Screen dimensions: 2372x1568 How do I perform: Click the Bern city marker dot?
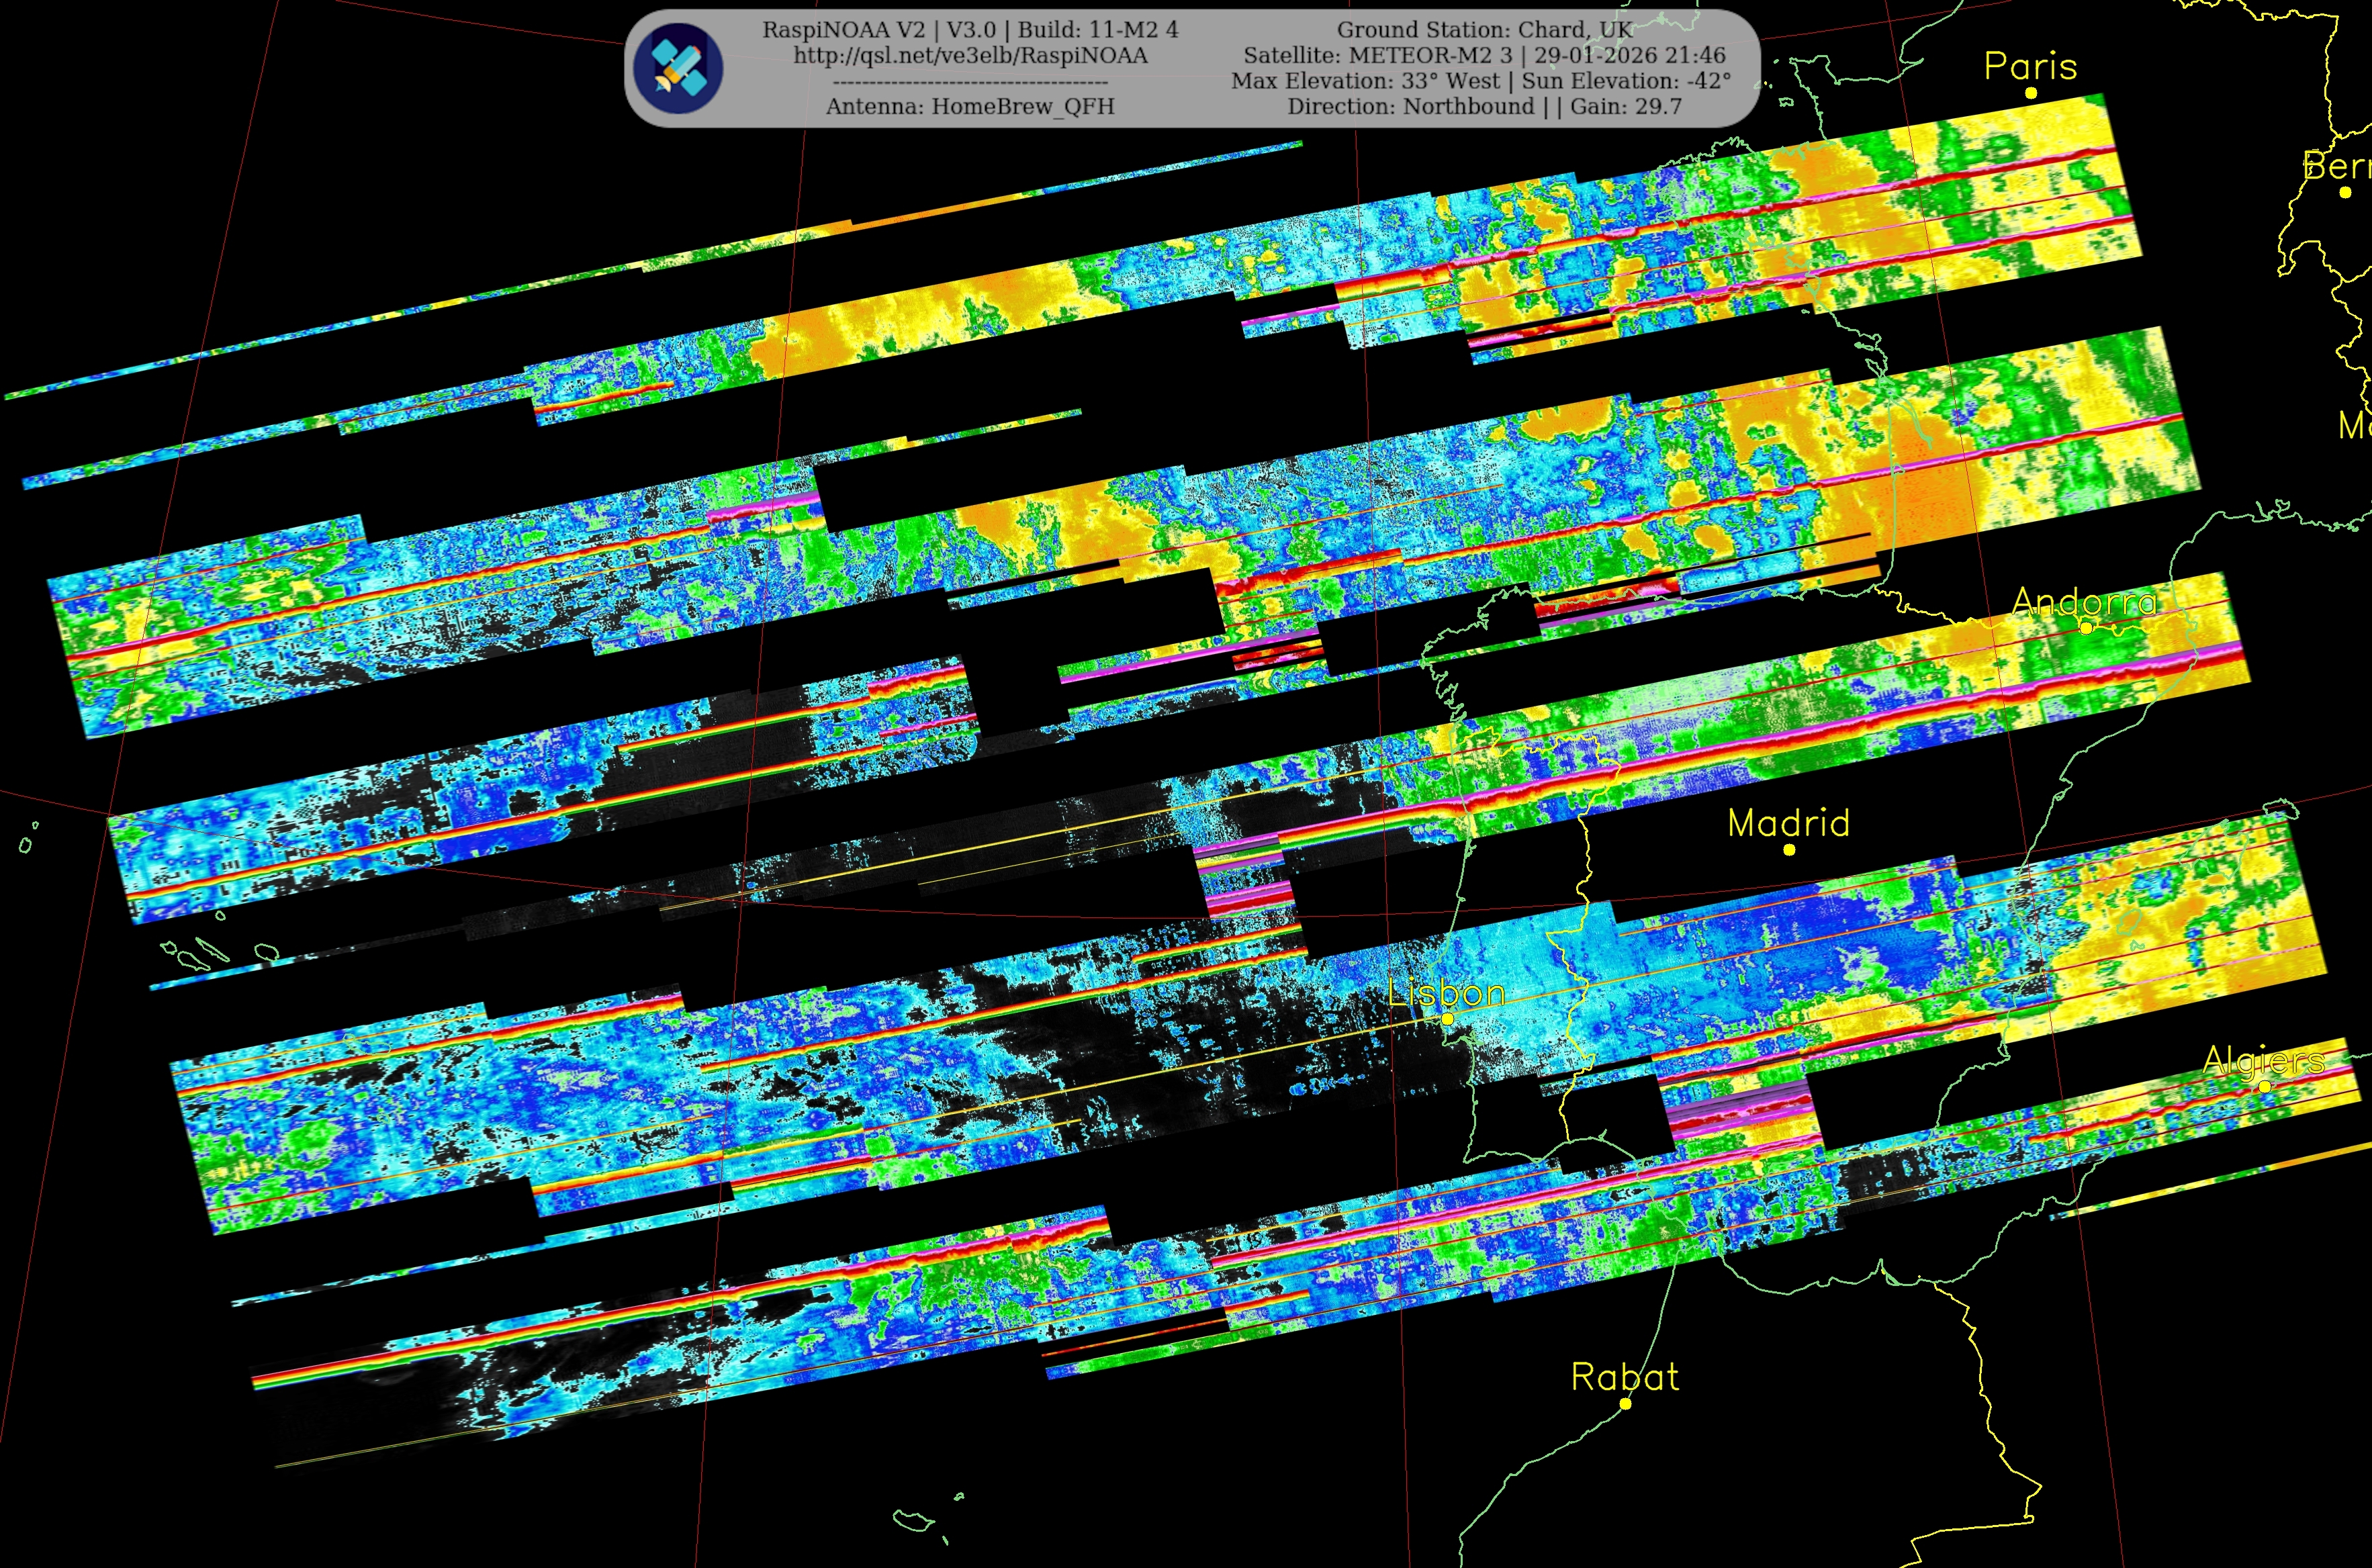(x=2345, y=192)
